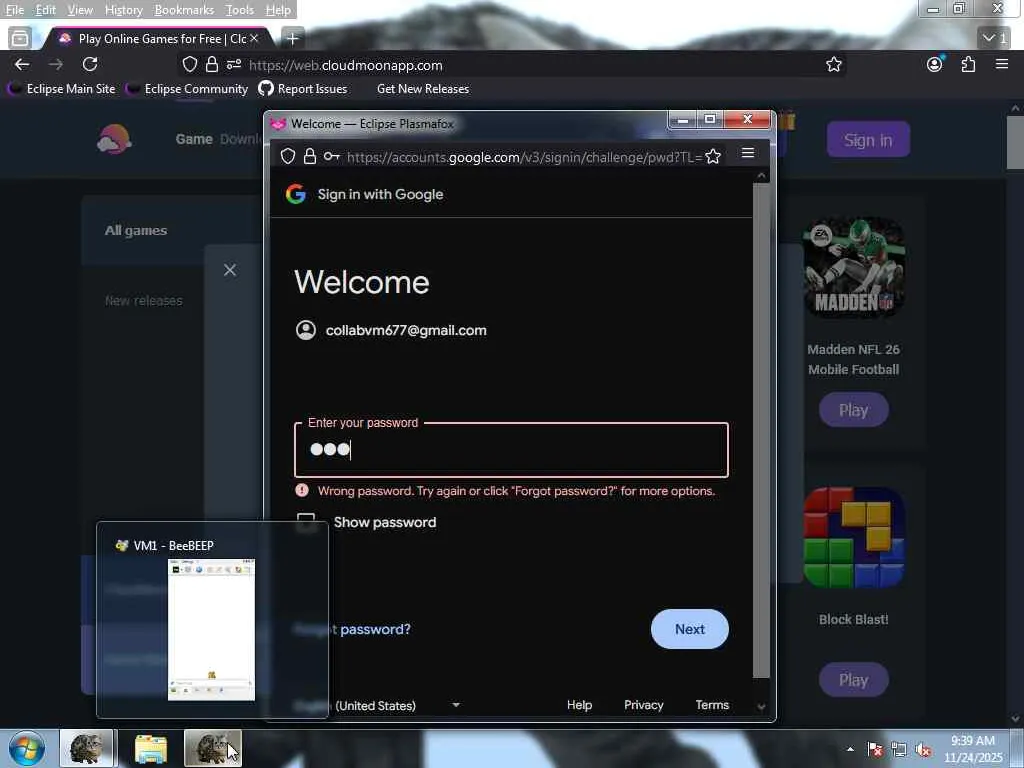This screenshot has height=768, width=1024.
Task: Click the Forgot password? link
Action: pyautogui.click(x=353, y=629)
